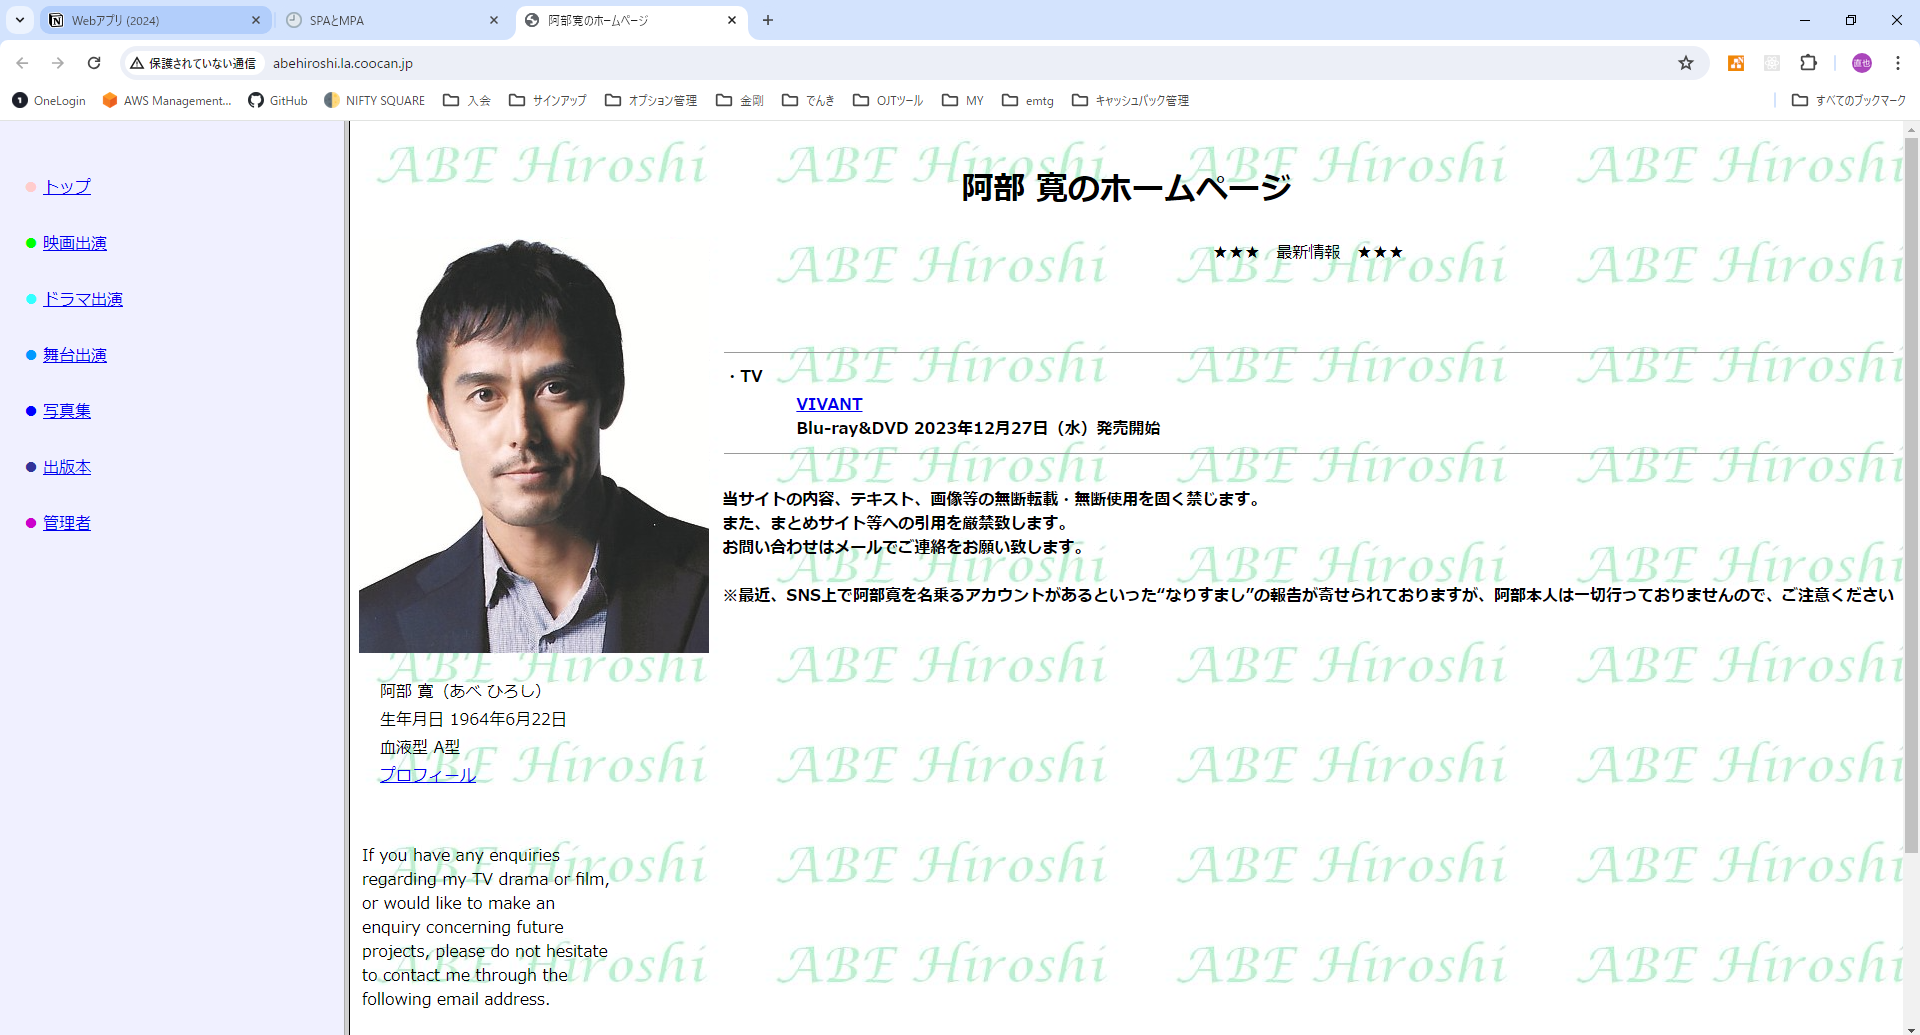Switch to the SPAとMPA tab
Image resolution: width=1920 pixels, height=1035 pixels.
pos(393,20)
